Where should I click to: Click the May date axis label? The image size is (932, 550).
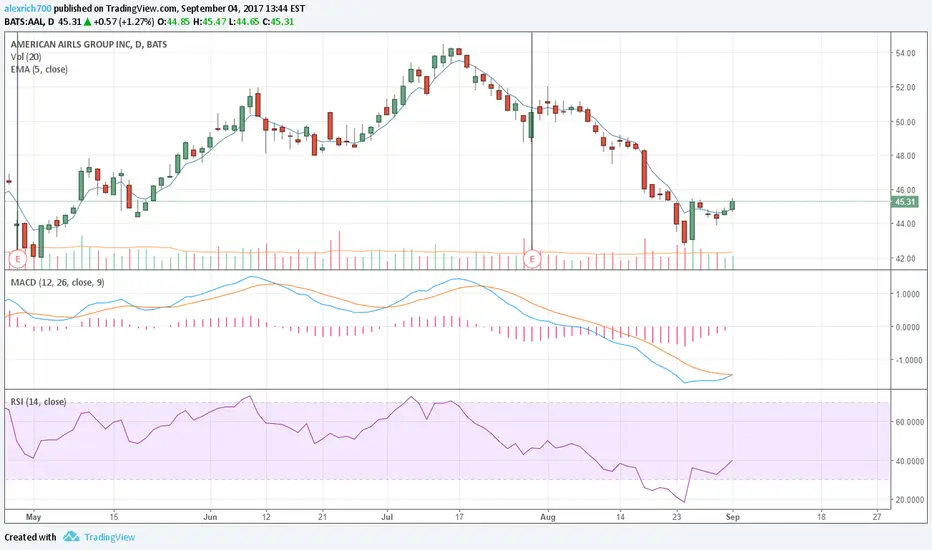point(33,517)
